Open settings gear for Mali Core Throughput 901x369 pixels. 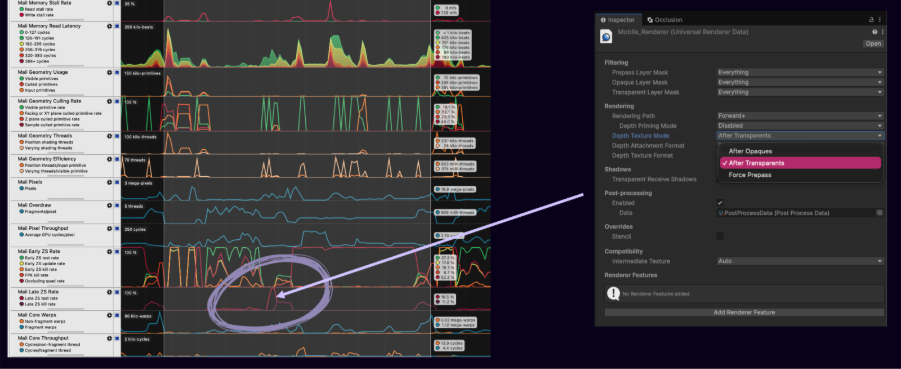(110, 338)
